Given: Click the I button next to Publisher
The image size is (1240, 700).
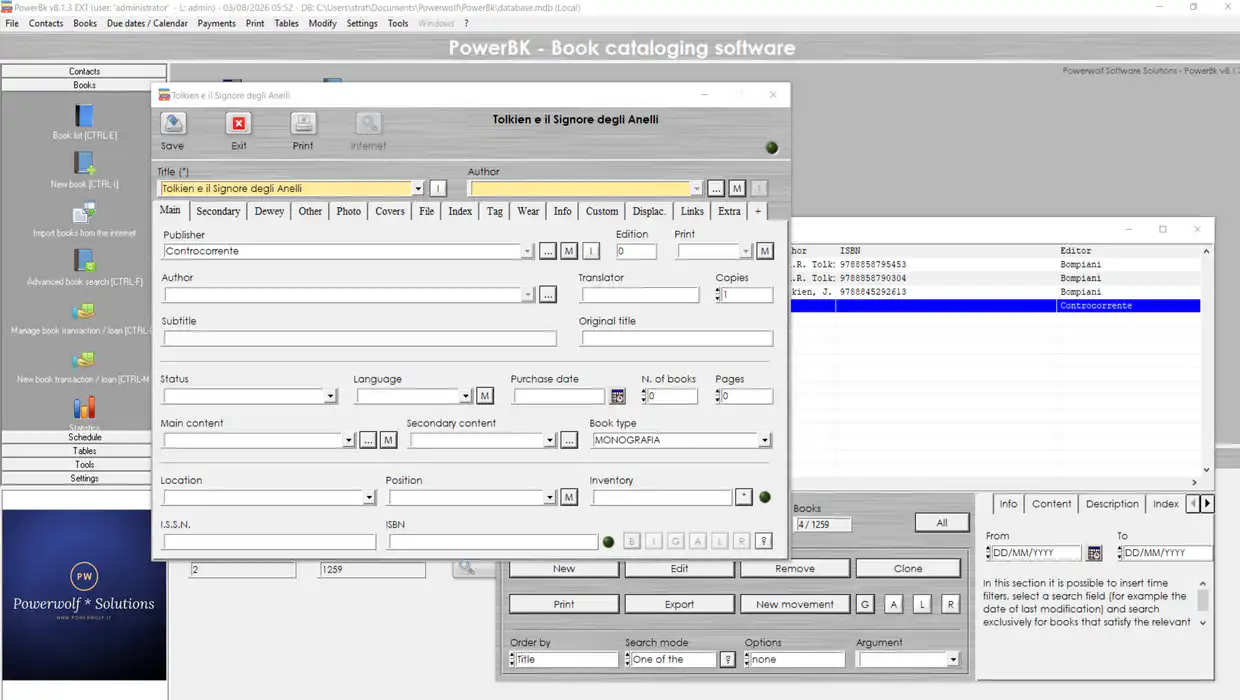Looking at the screenshot, I should (x=591, y=251).
